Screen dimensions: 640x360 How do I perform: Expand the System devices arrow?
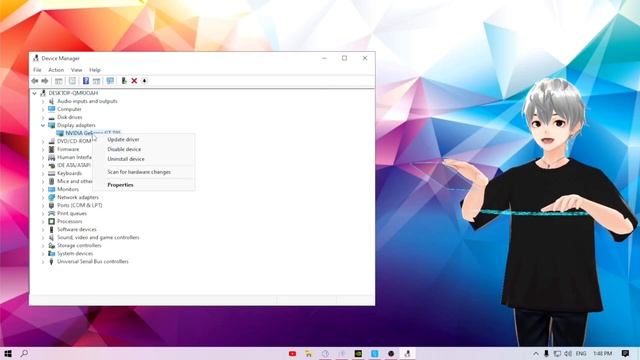click(43, 253)
